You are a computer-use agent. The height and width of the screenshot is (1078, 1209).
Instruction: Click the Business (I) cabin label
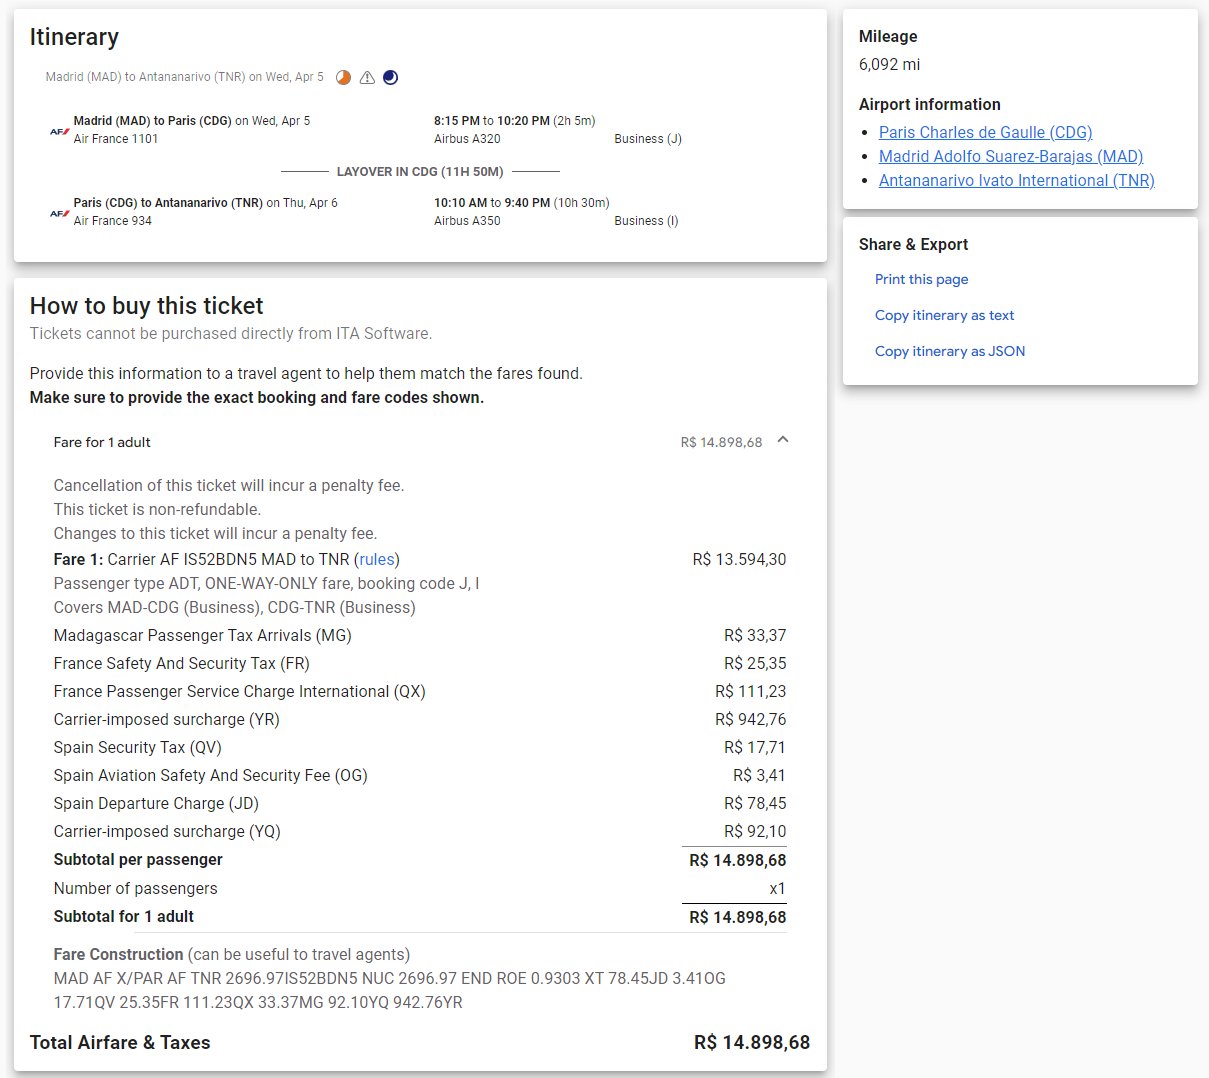click(x=646, y=221)
